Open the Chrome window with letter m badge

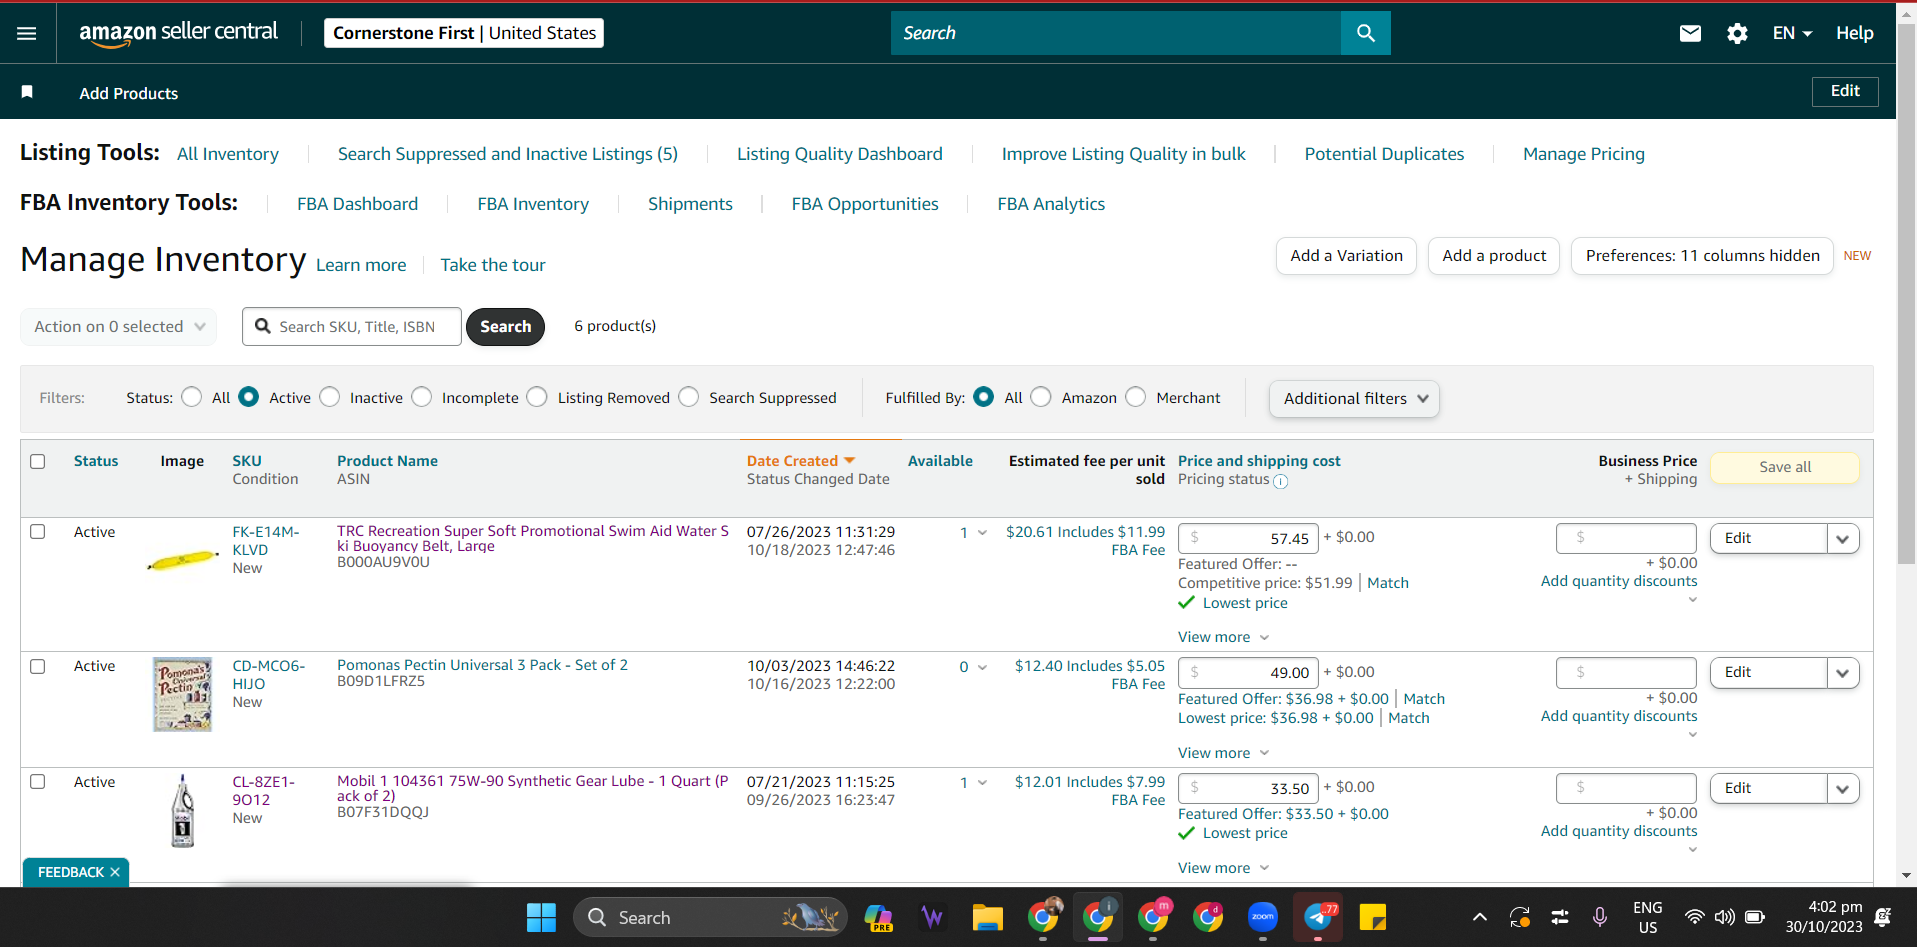point(1153,917)
